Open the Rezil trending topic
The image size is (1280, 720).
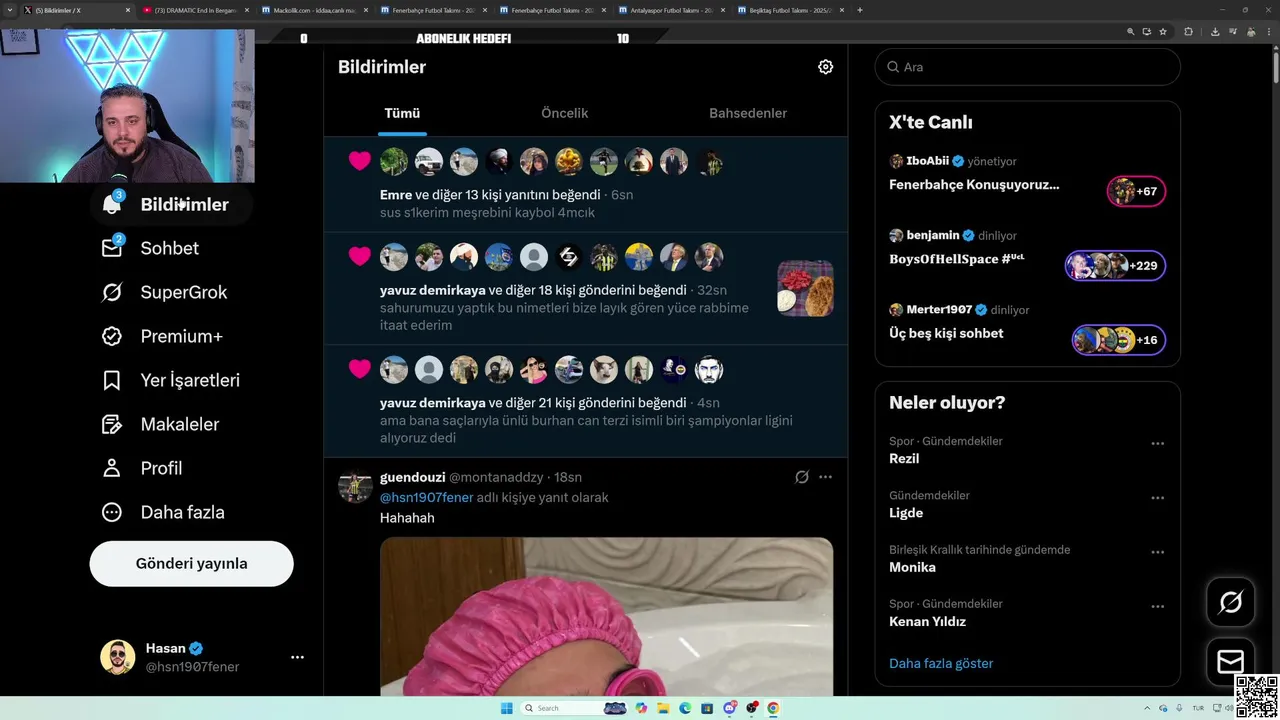[x=904, y=459]
